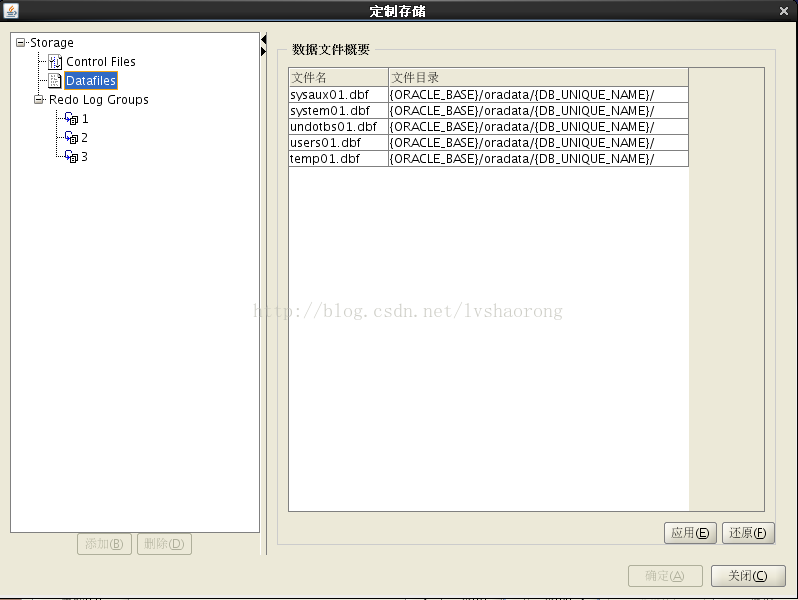The image size is (798, 600).
Task: Select the sysaux01.dbf file name cell
Action: (x=338, y=95)
